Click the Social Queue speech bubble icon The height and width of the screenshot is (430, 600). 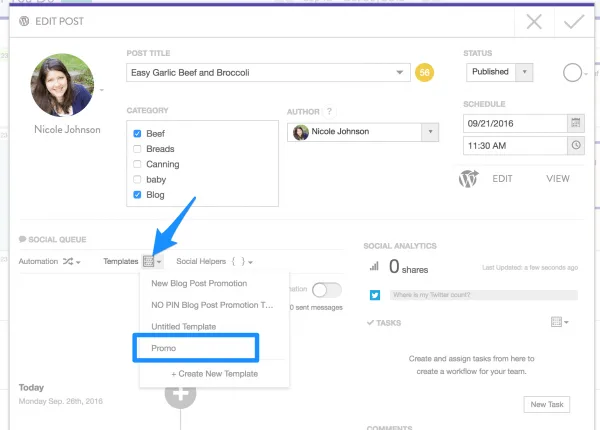tap(23, 239)
